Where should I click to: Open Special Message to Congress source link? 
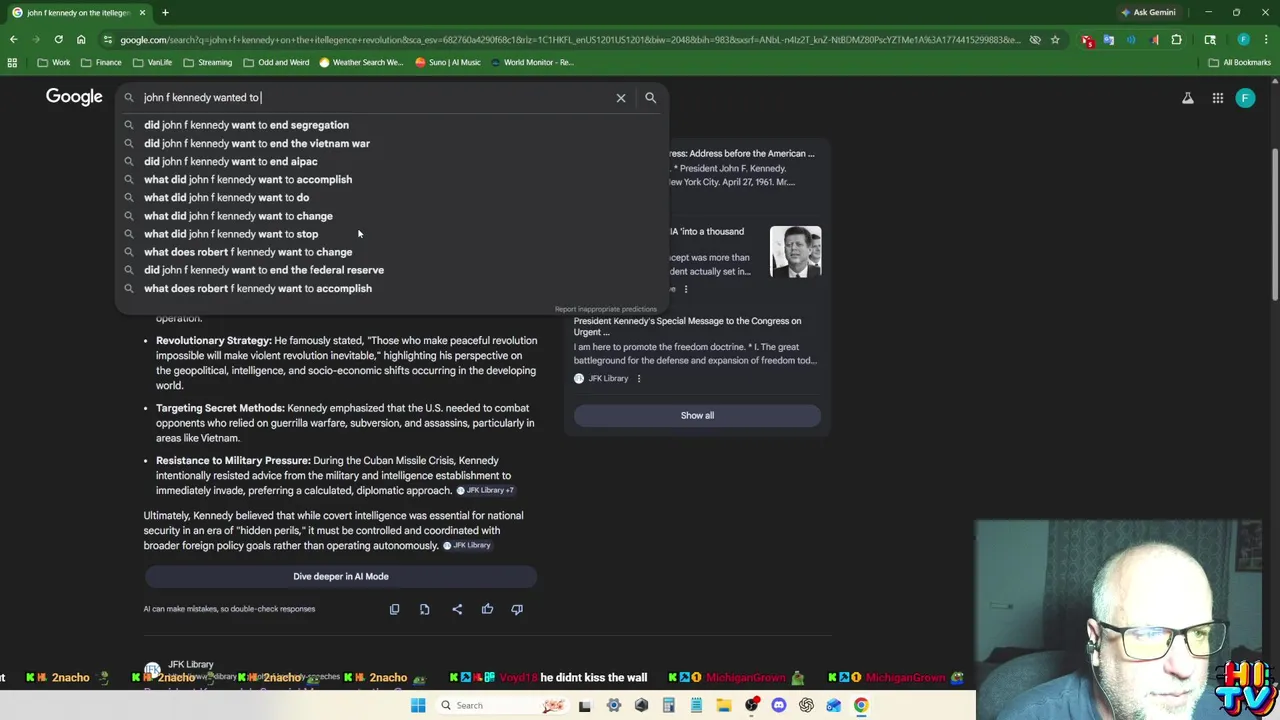pyautogui.click(x=687, y=326)
